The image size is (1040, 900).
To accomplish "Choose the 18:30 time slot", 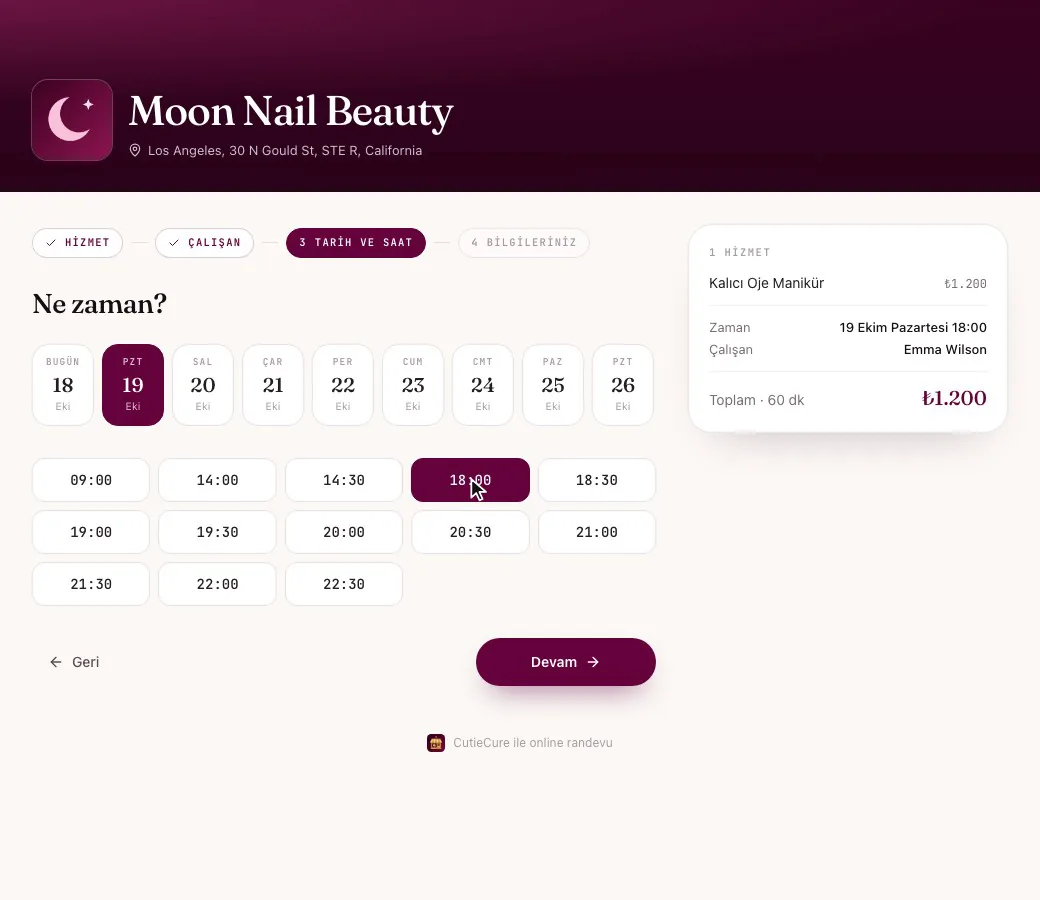I will coord(597,480).
